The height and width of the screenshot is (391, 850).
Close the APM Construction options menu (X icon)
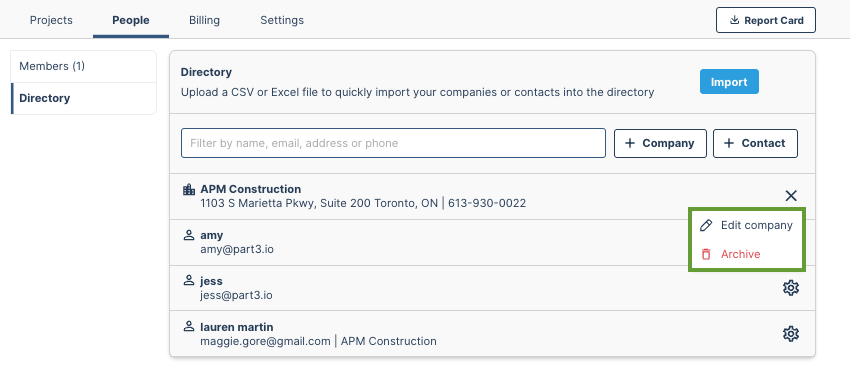(x=791, y=196)
